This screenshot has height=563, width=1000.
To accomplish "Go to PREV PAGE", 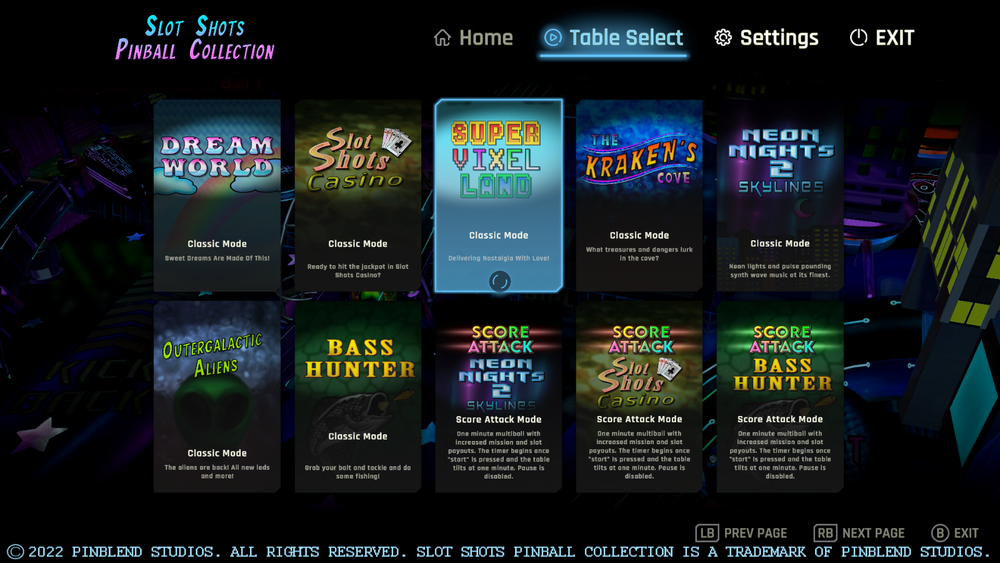I will coord(741,533).
